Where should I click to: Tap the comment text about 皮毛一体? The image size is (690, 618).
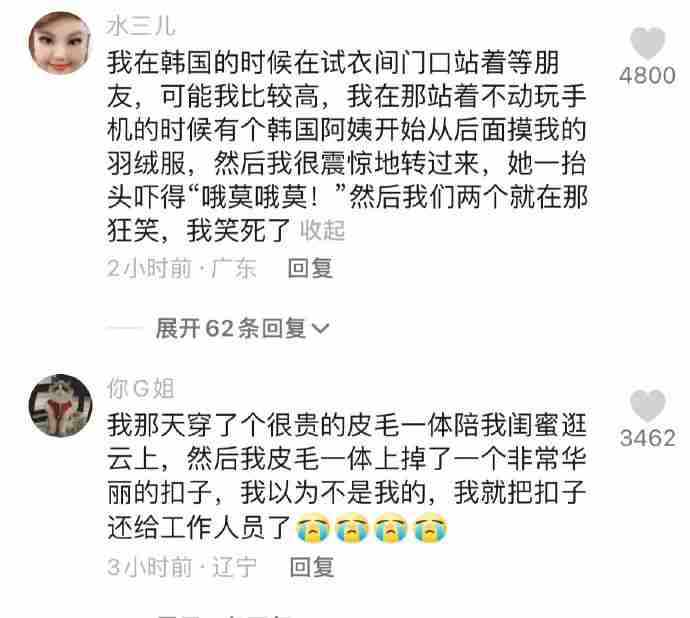point(348,477)
